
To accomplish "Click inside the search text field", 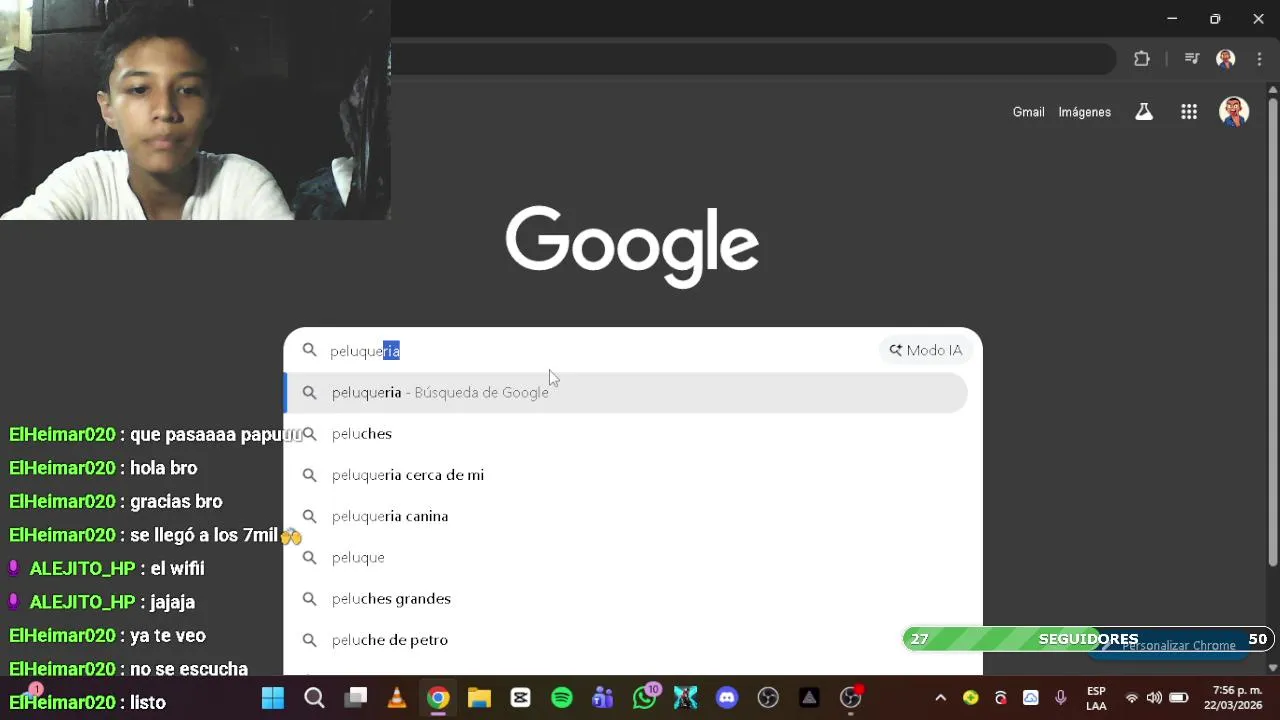I will [600, 350].
